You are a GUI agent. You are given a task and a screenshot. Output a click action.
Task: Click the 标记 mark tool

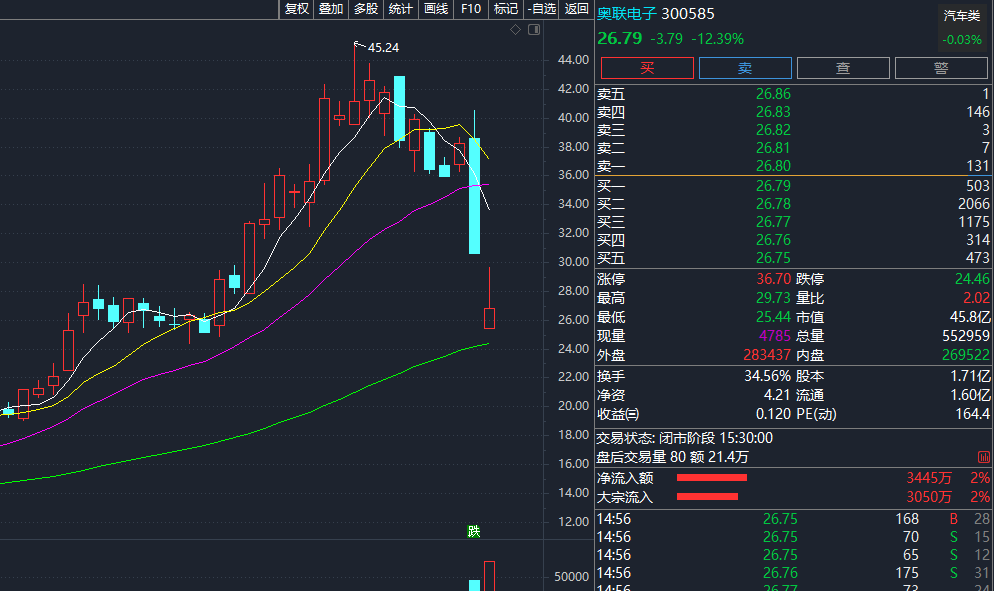[x=505, y=9]
